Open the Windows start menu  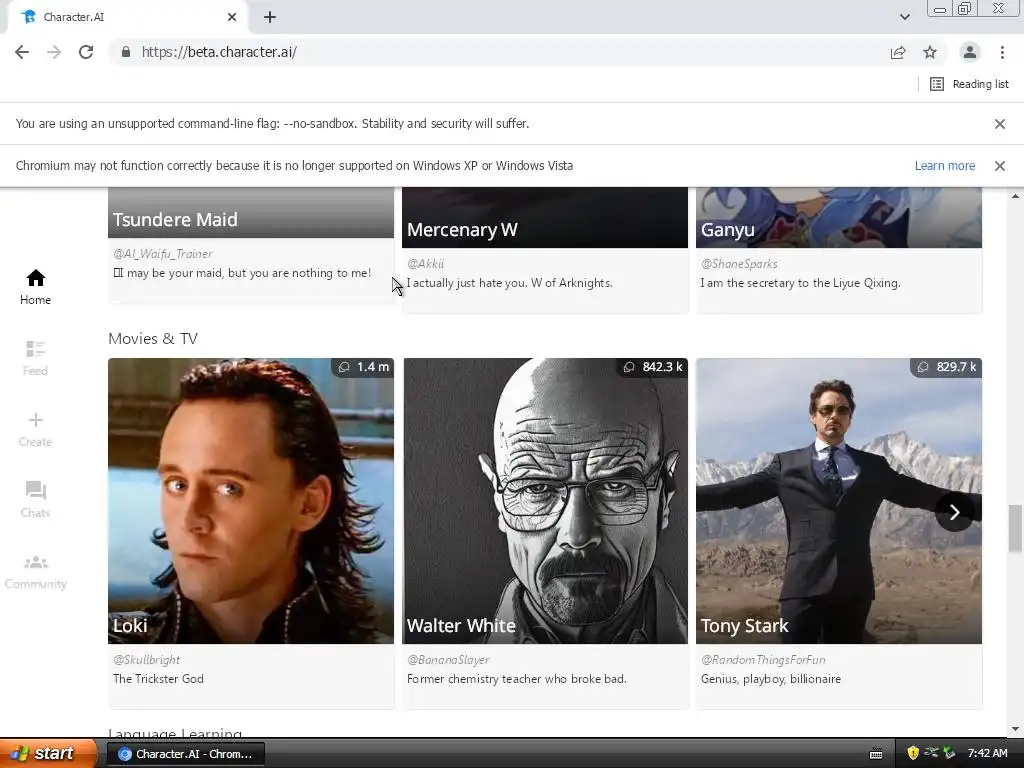pyautogui.click(x=48, y=753)
